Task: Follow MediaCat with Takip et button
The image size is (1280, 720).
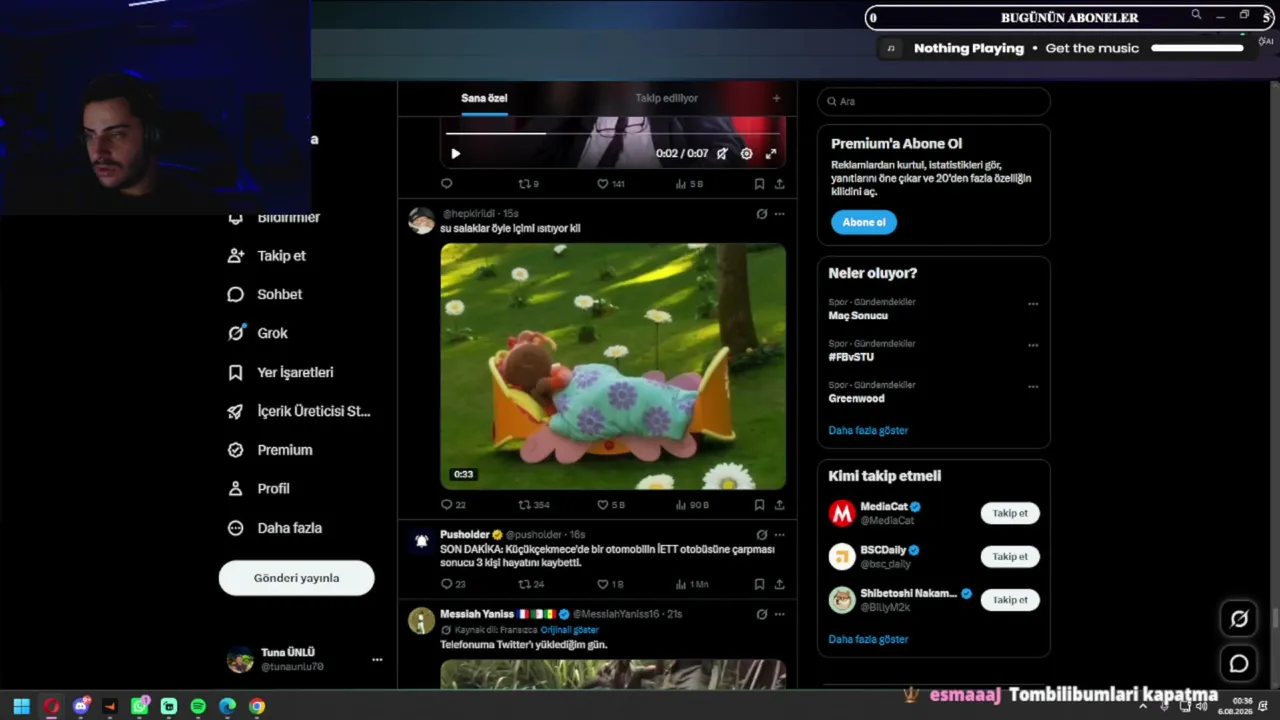Action: point(1010,513)
